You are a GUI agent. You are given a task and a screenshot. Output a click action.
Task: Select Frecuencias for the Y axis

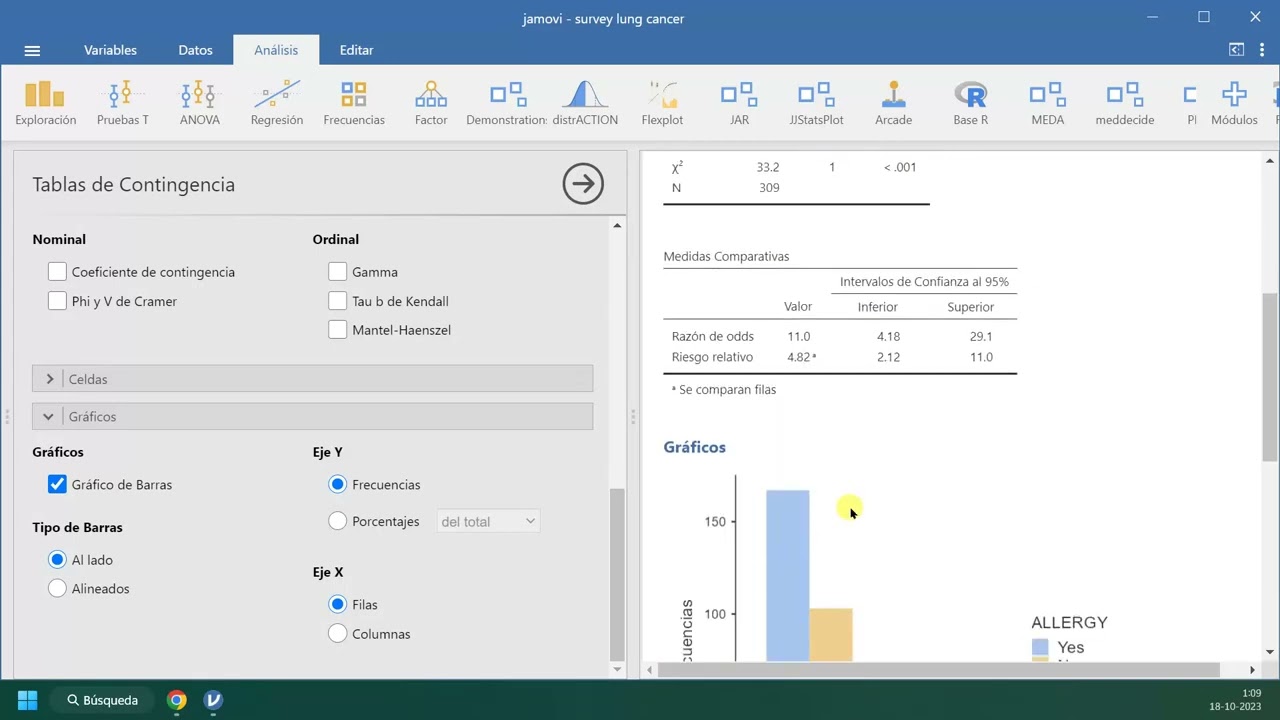point(337,485)
